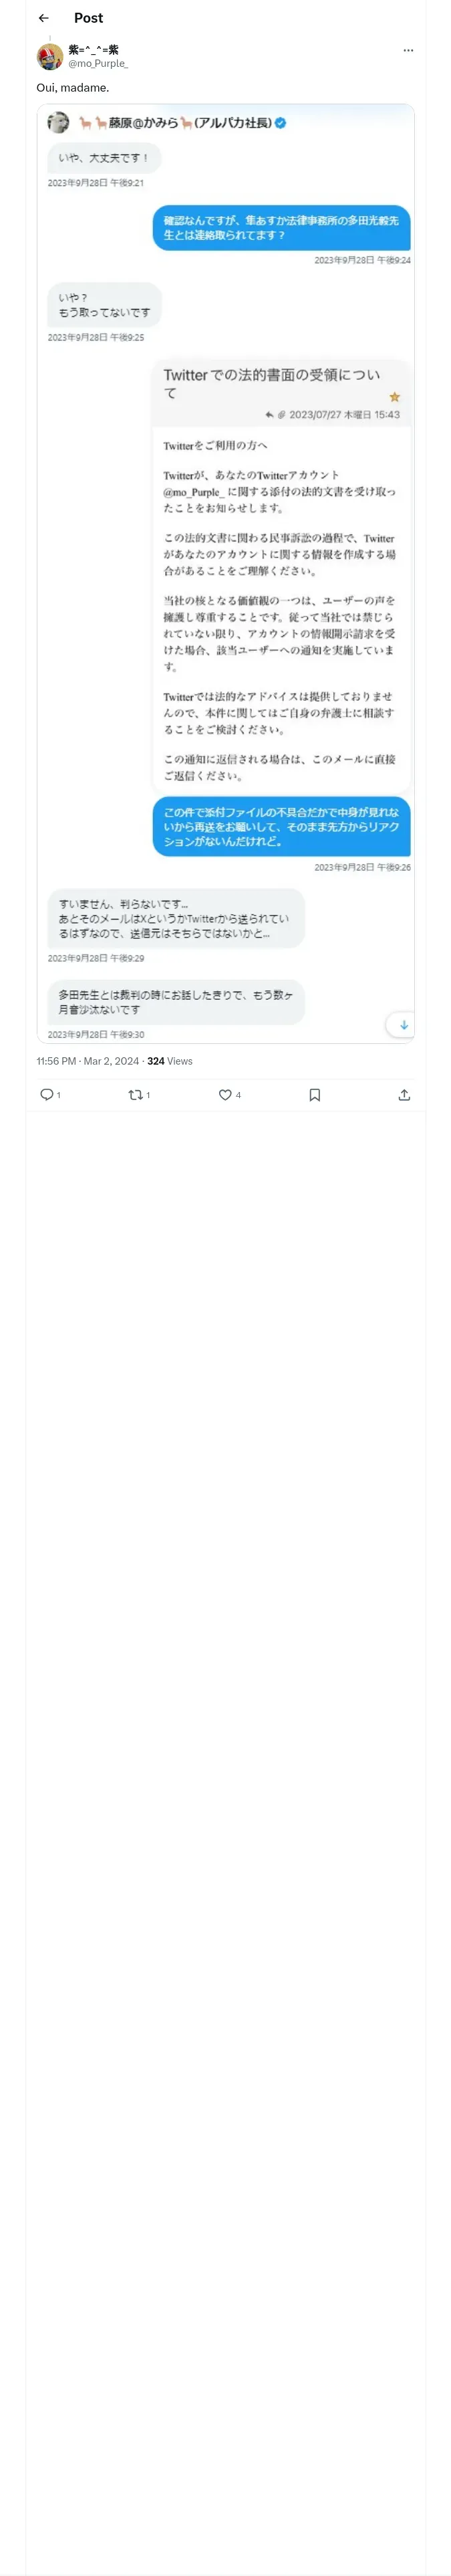Screen dimensions: 451x2576
Task: Click the 藤原@かみら avatar in the DM header
Action: (58, 123)
